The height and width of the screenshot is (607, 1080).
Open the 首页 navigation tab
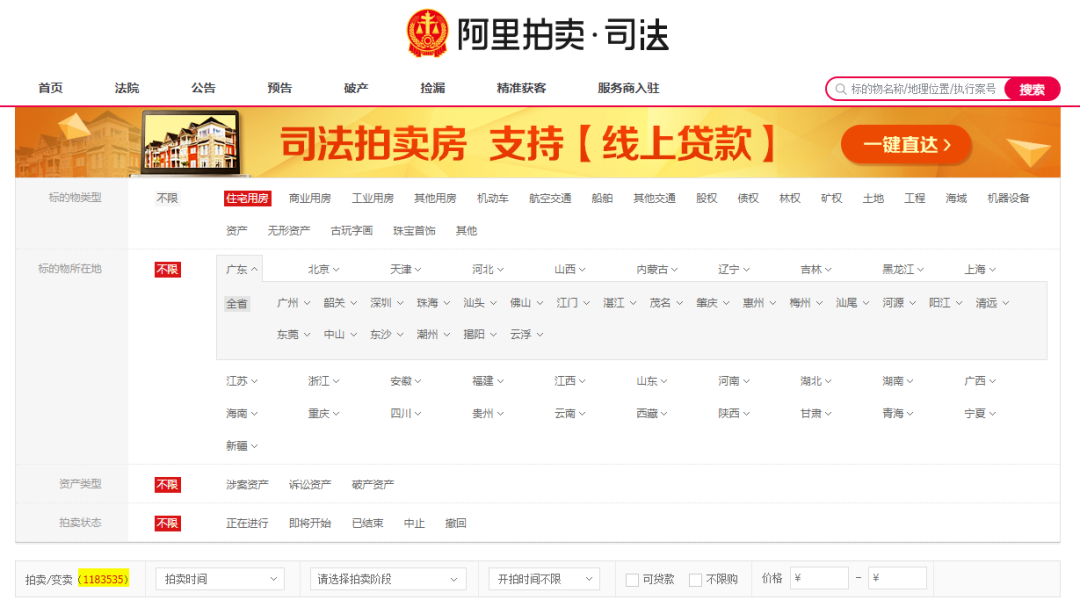[50, 88]
